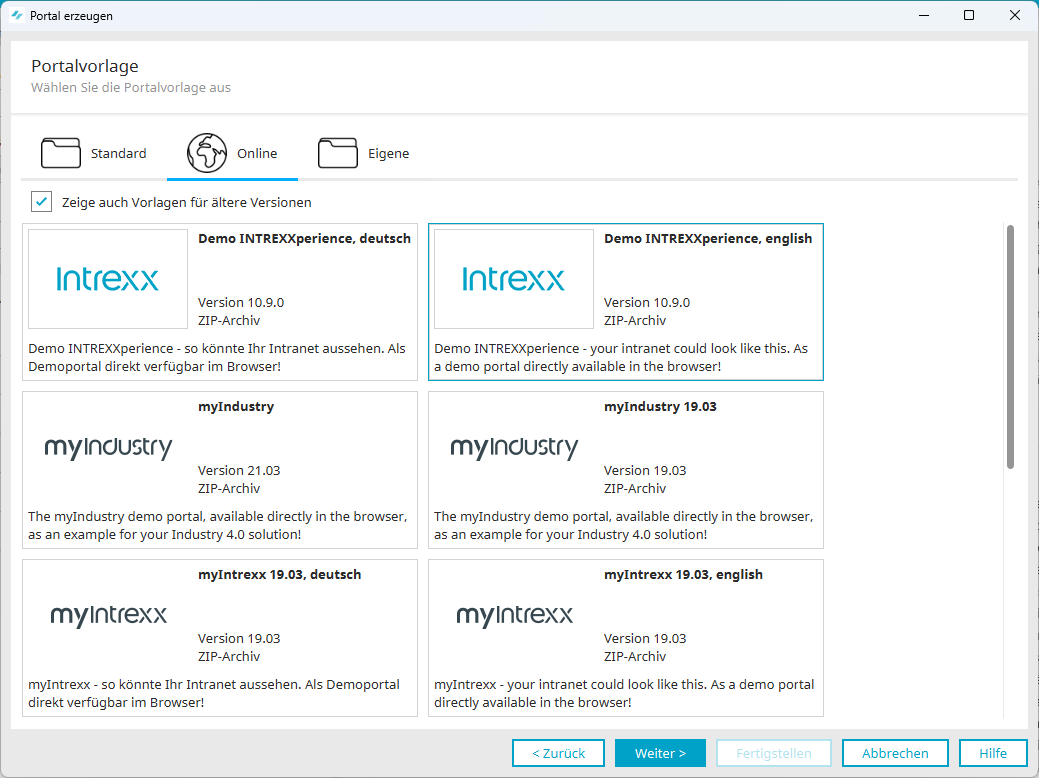1039x778 pixels.
Task: Click the Intrexx logo of deutsch demo
Action: [x=108, y=279]
